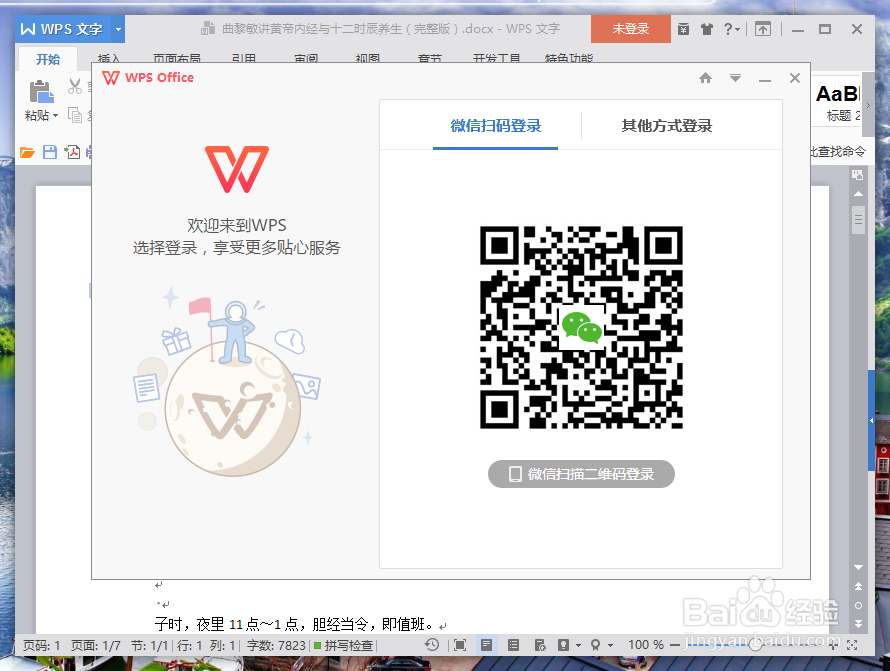Image resolution: width=890 pixels, height=671 pixels.
Task: Click 字数: 7823 word count
Action: pos(276,645)
